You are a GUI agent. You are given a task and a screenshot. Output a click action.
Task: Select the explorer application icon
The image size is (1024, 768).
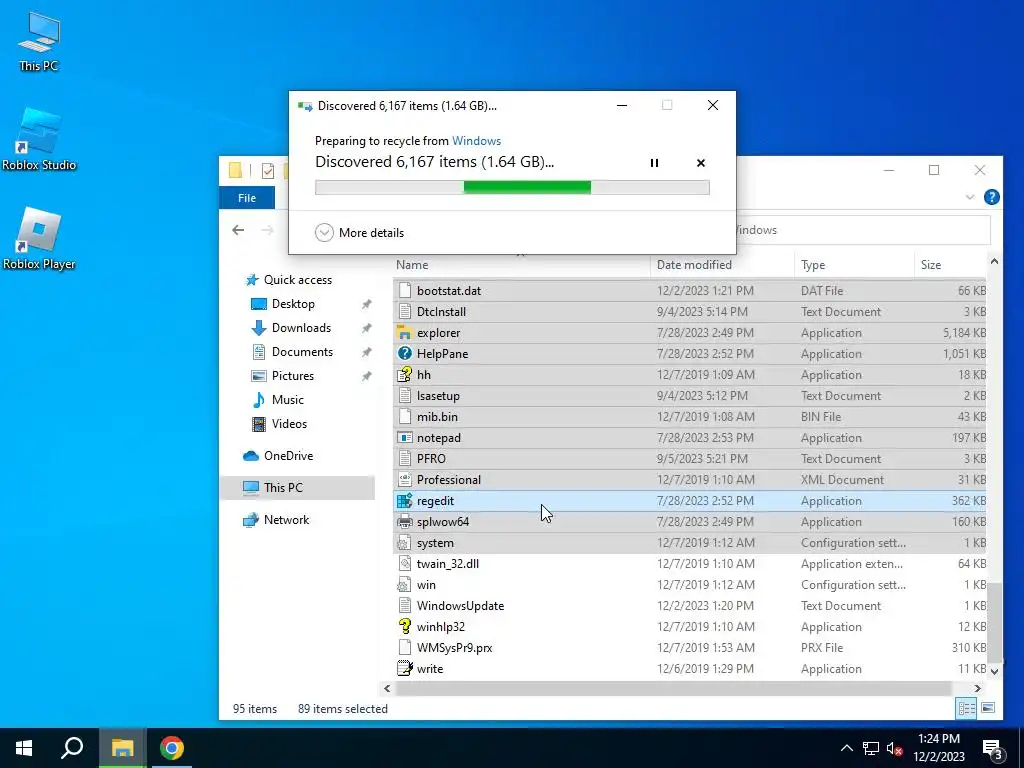point(405,333)
